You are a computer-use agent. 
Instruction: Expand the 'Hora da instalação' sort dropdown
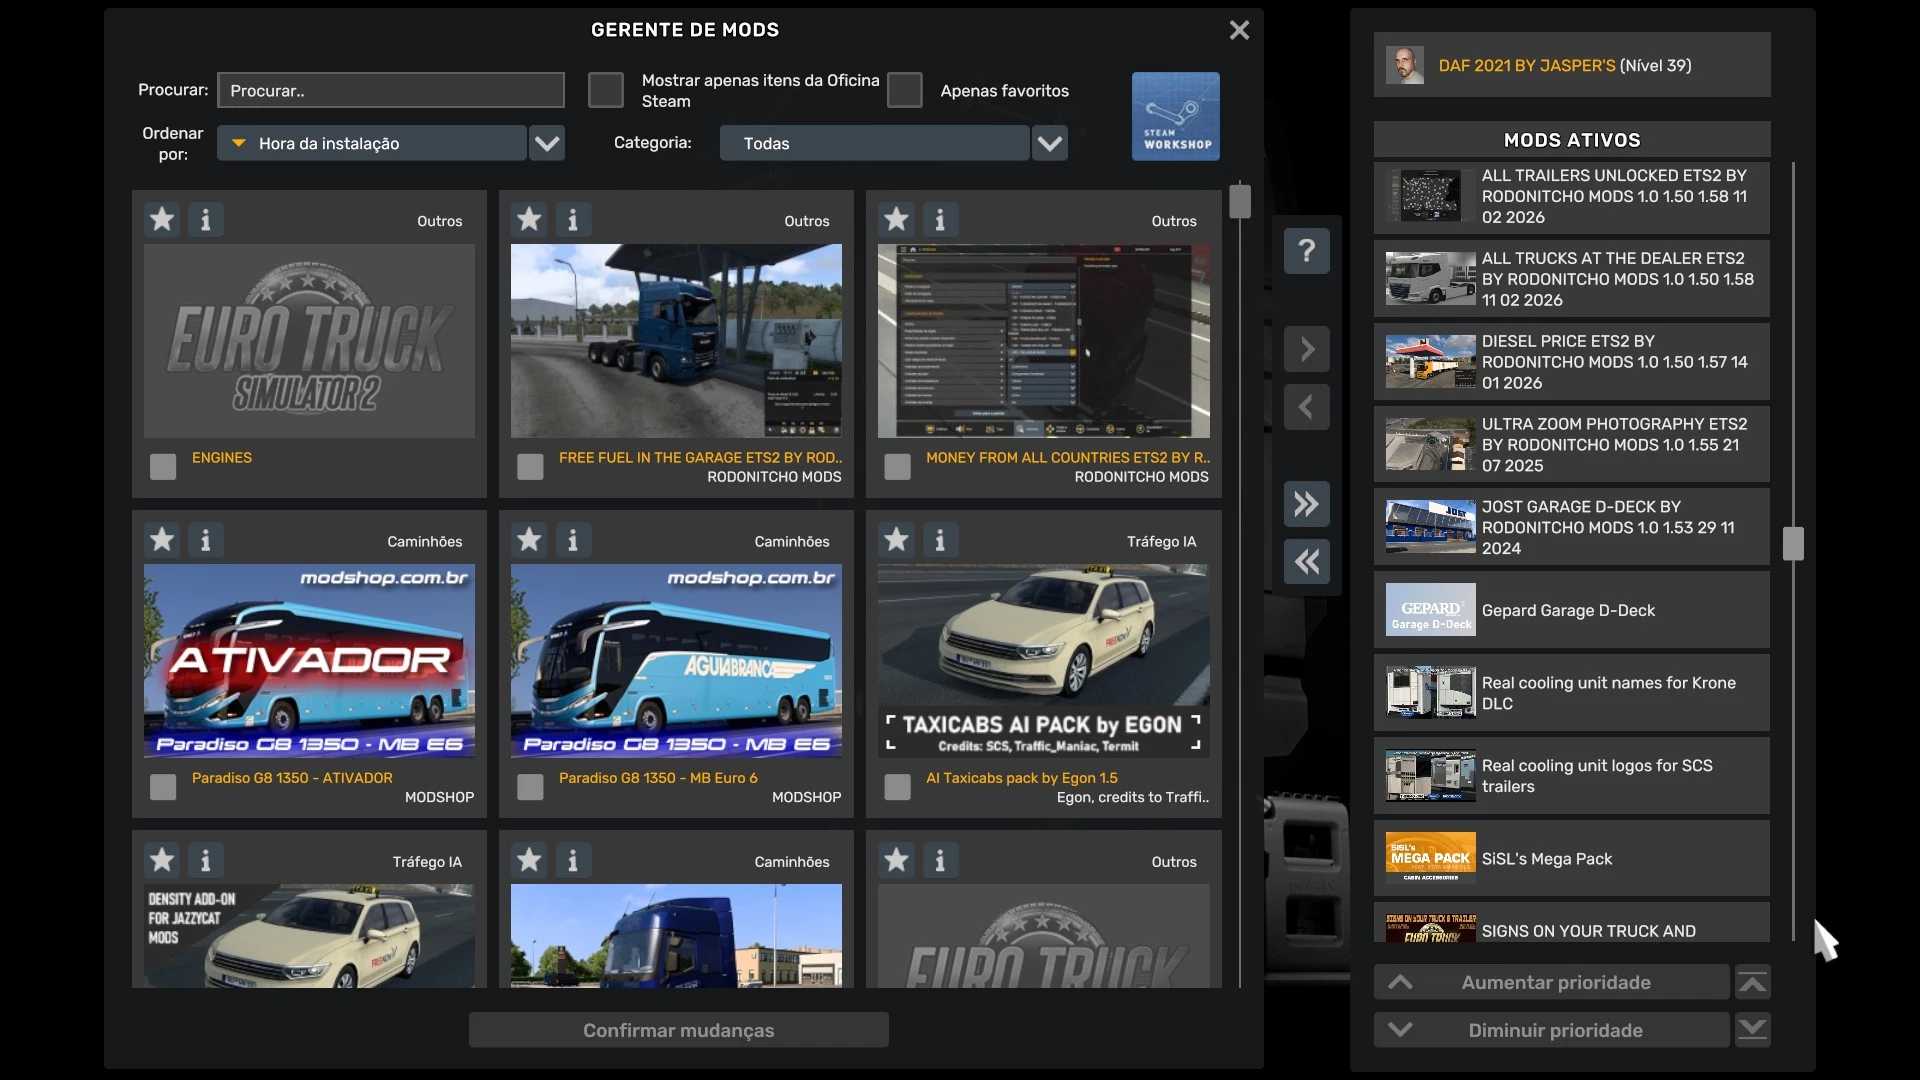click(x=547, y=143)
